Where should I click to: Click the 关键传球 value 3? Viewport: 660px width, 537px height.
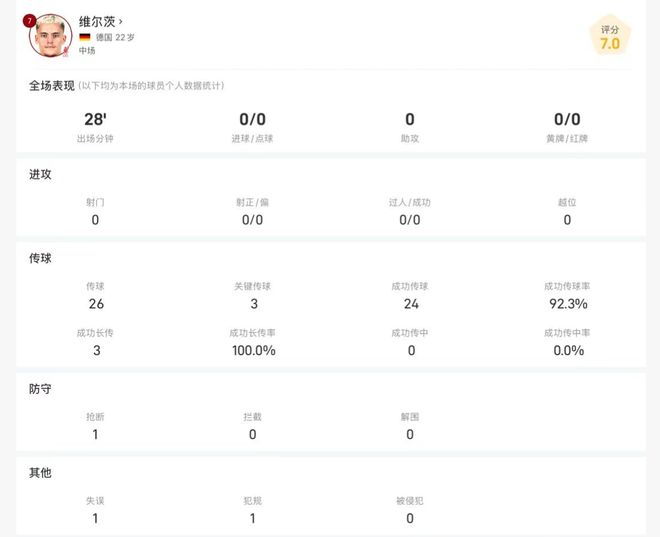coord(252,304)
